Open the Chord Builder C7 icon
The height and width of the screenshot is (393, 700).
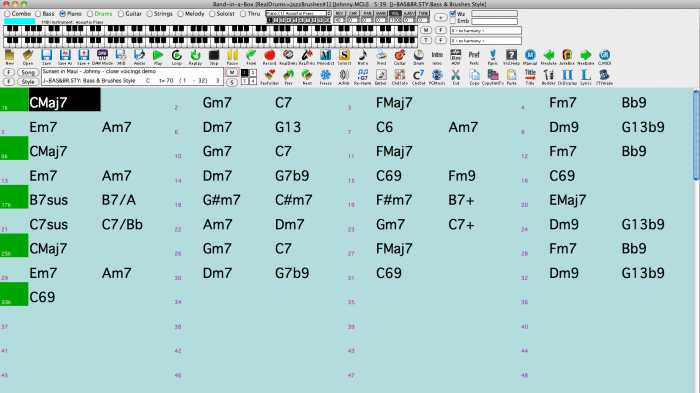(418, 75)
